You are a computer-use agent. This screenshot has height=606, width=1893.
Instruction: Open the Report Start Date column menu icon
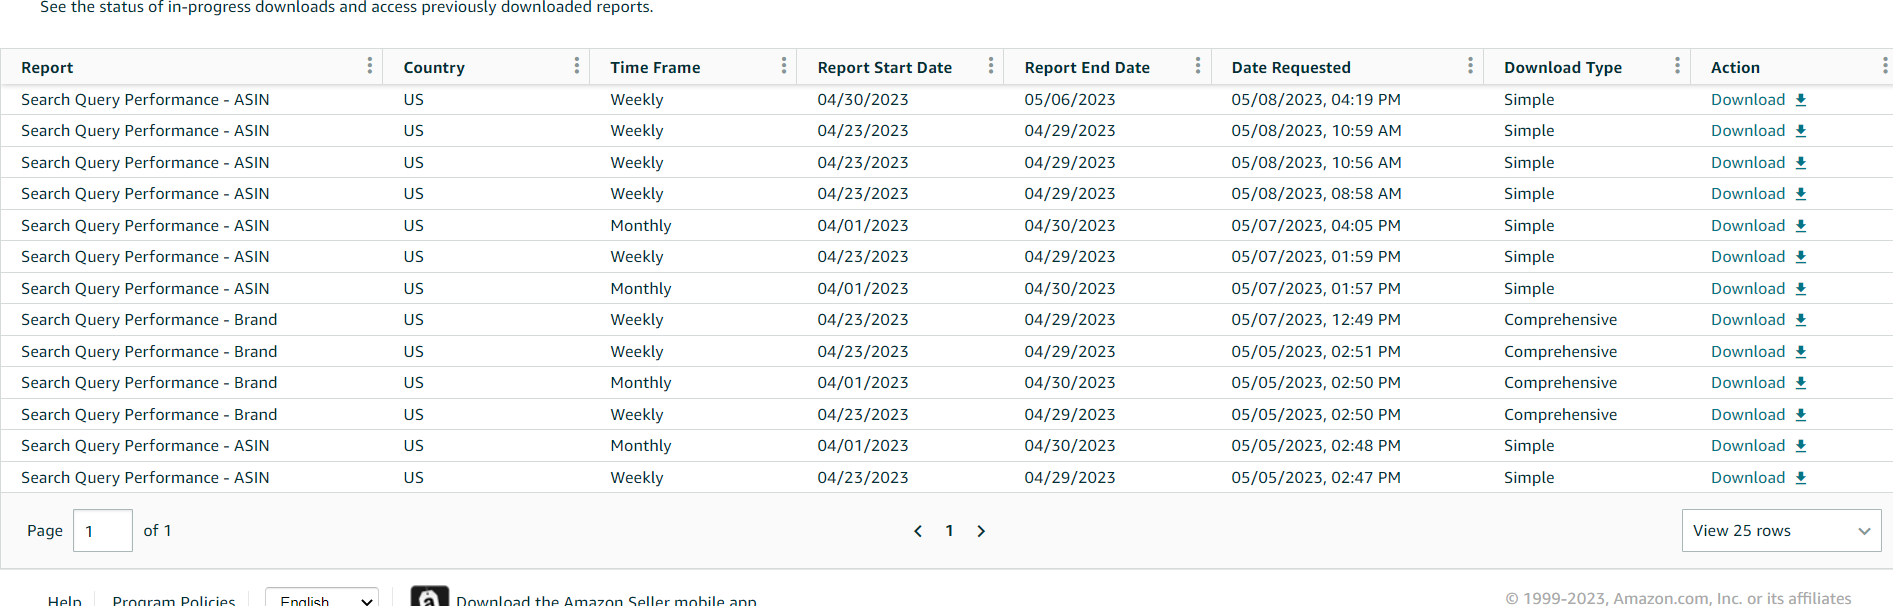tap(991, 66)
